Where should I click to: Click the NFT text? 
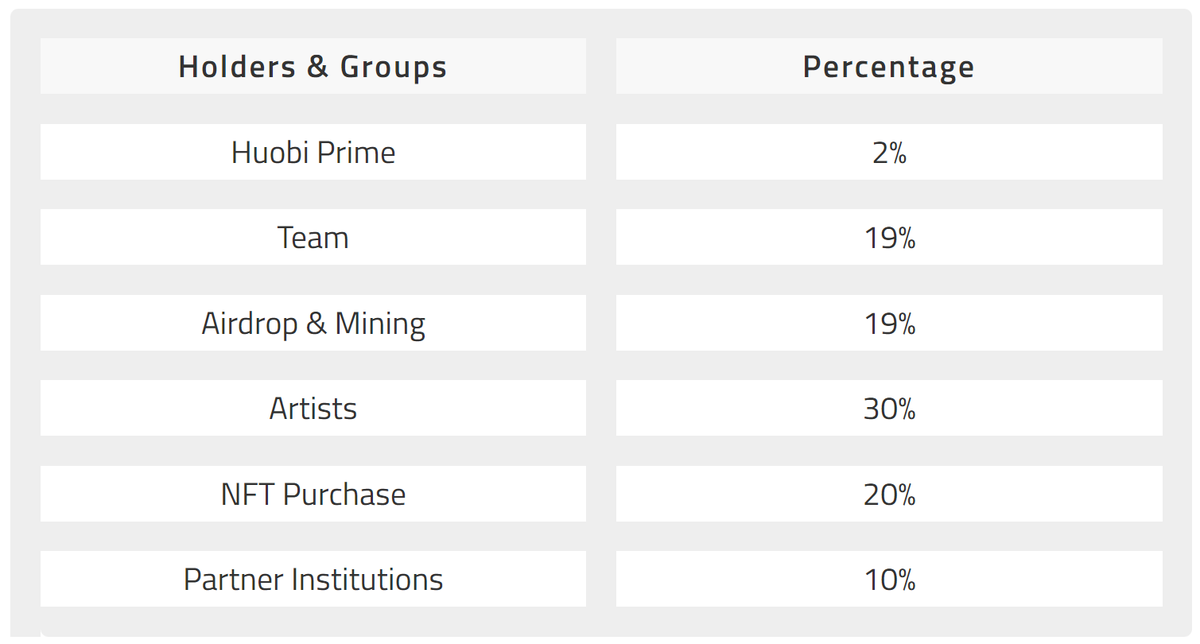point(247,495)
